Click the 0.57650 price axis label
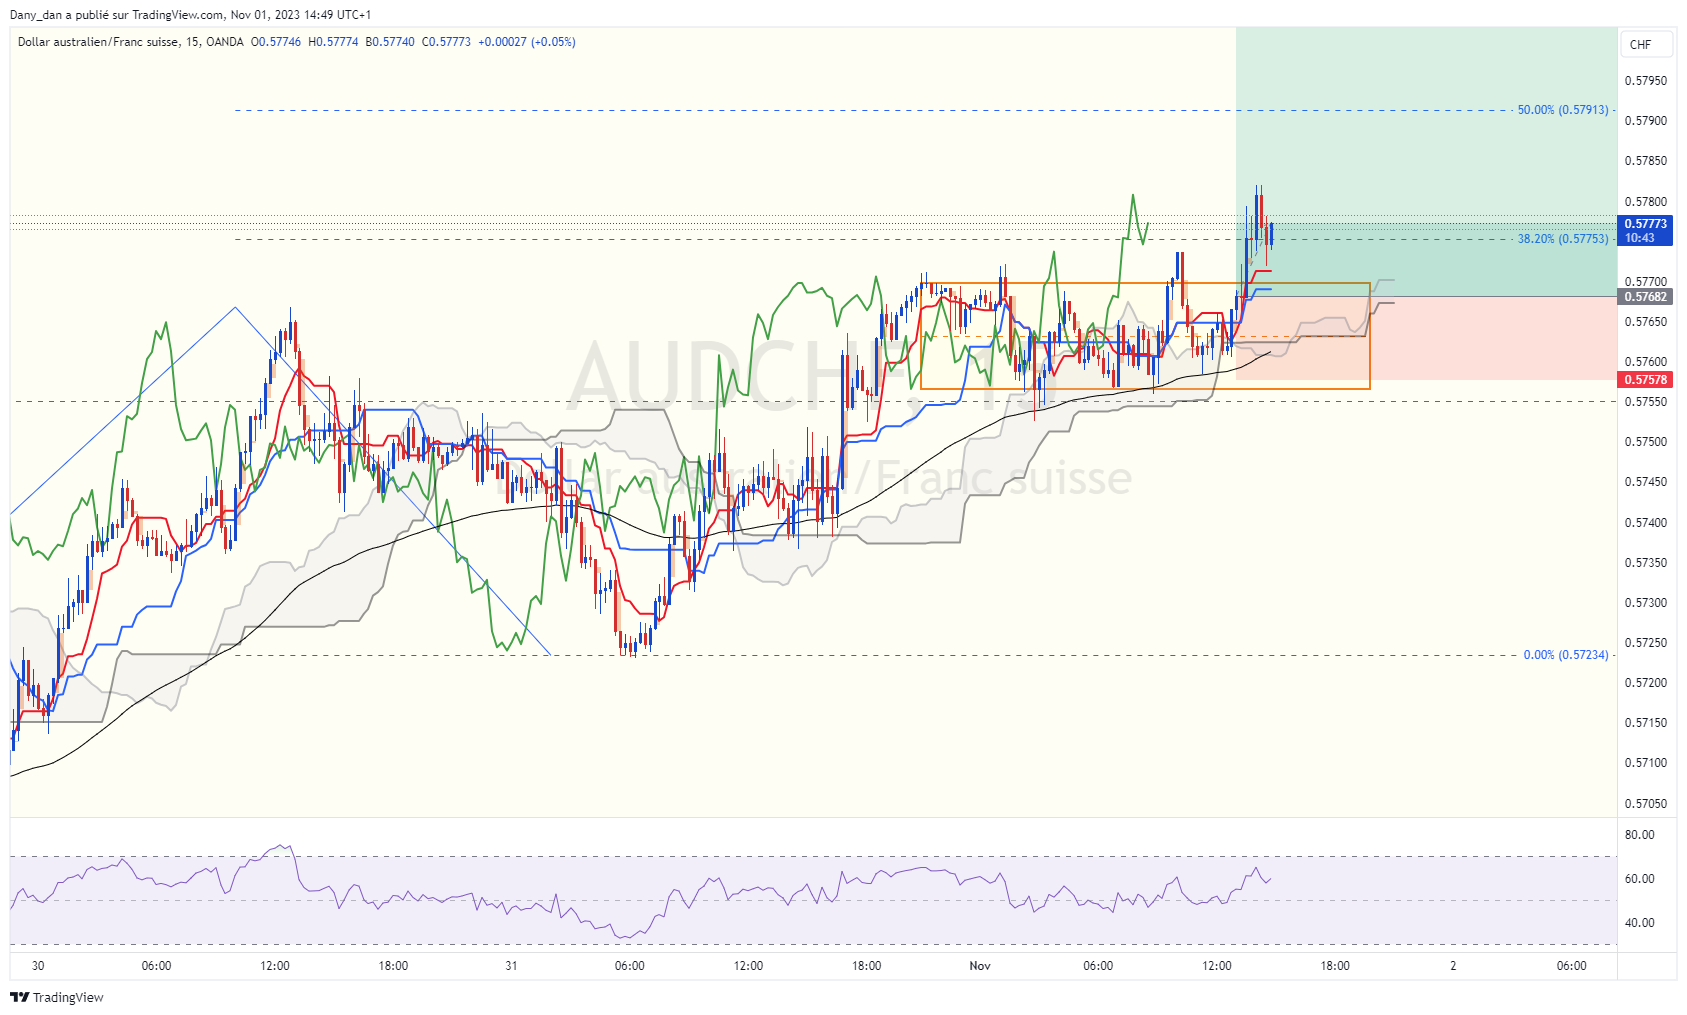Screen dimensions: 1687x1015 [x=1646, y=322]
